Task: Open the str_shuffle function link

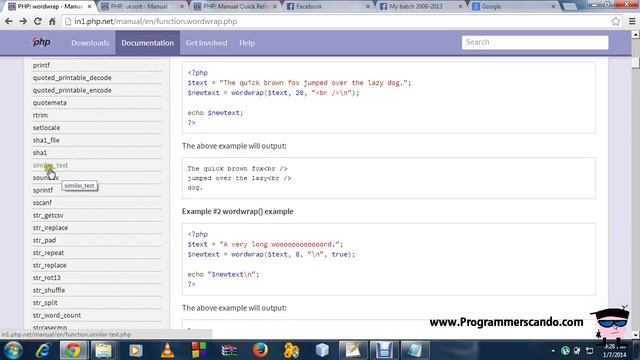Action: pyautogui.click(x=49, y=290)
